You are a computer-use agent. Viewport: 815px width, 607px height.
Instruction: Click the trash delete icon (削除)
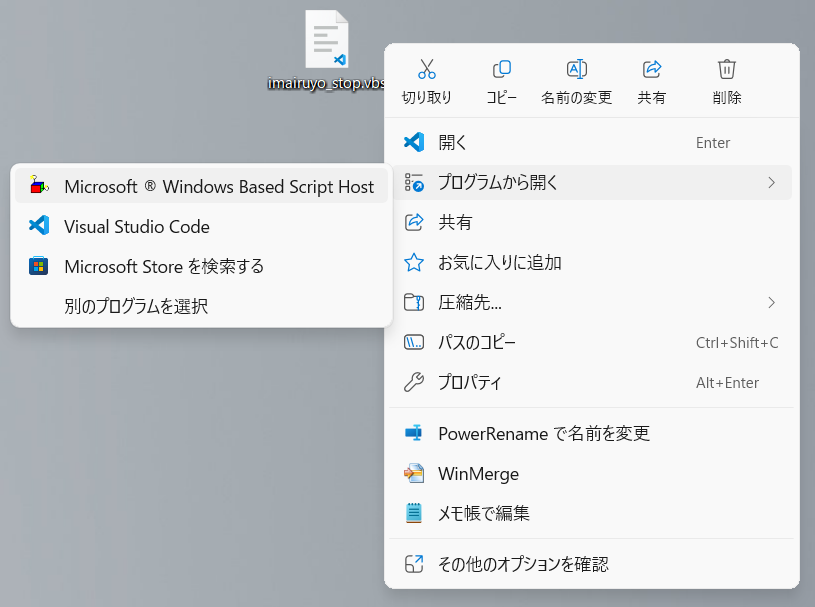727,69
